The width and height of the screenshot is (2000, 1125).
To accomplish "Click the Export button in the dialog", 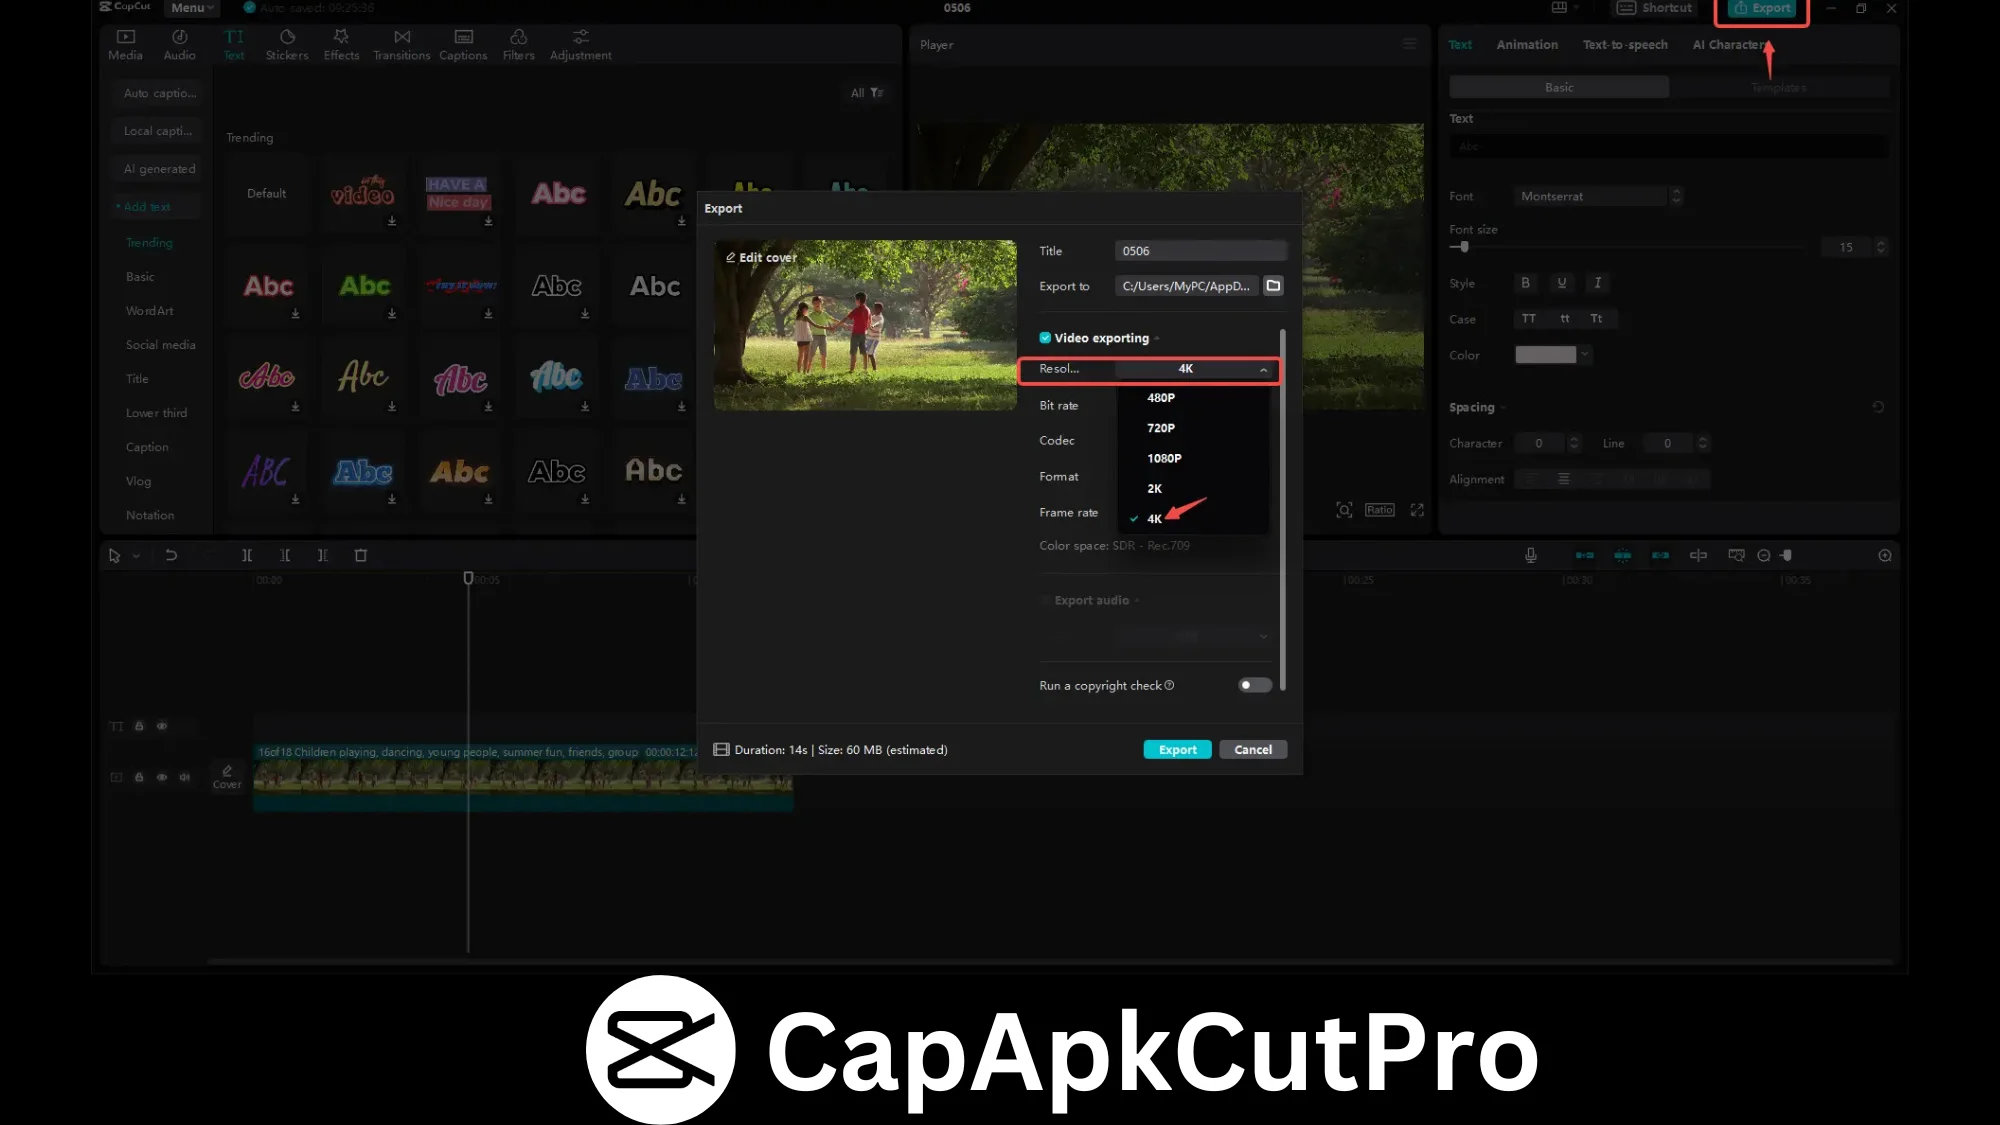I will (x=1177, y=750).
